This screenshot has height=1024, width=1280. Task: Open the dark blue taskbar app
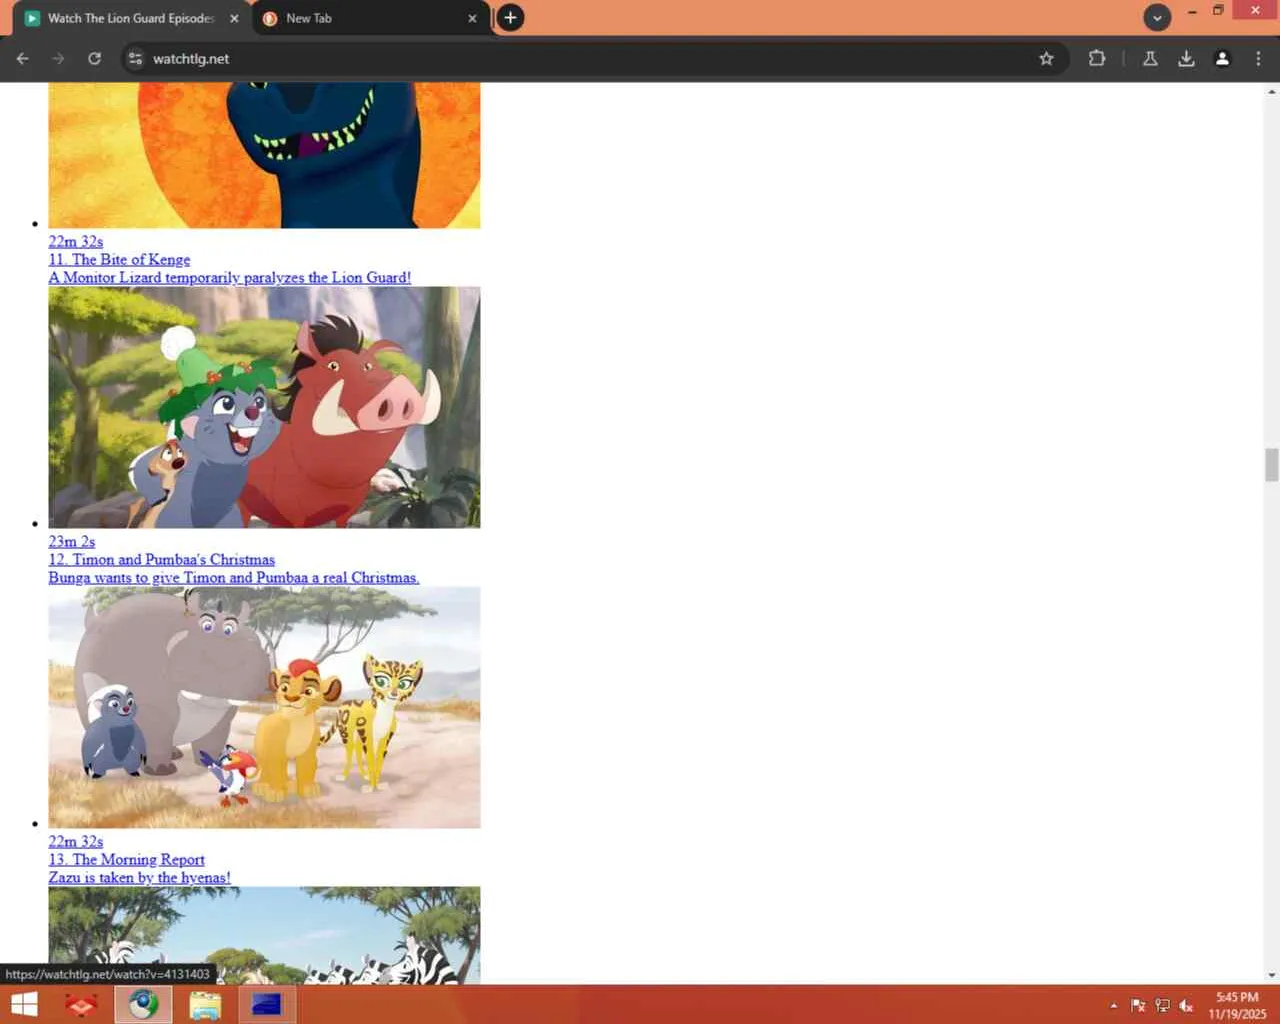click(267, 1004)
